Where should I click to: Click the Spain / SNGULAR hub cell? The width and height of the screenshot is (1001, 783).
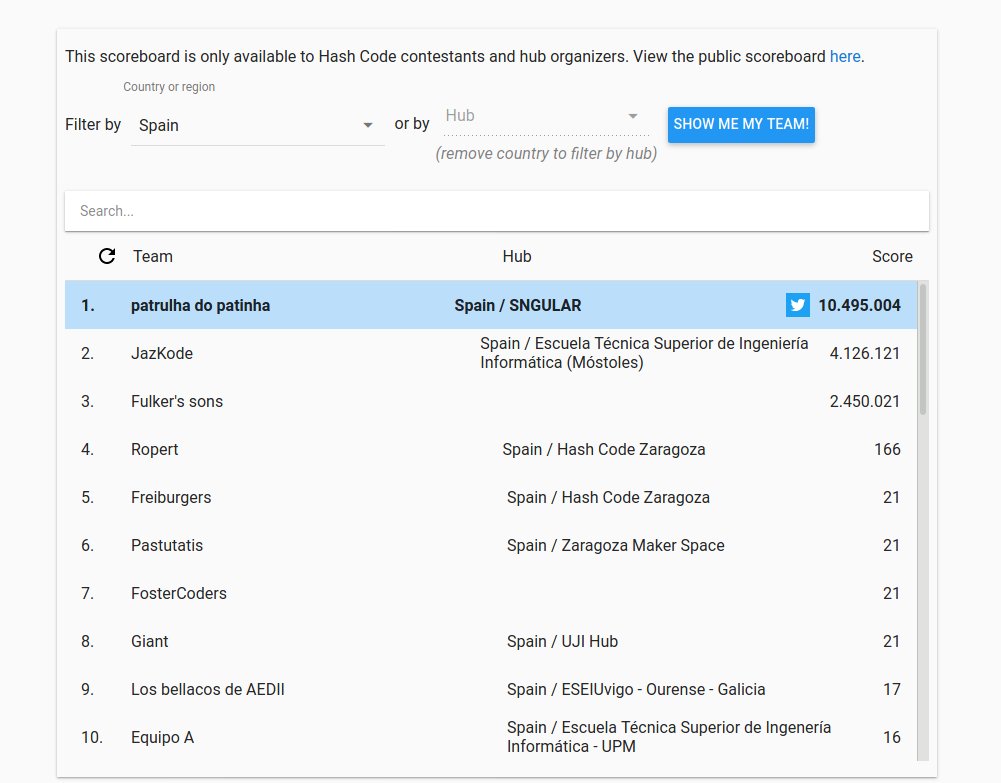(518, 305)
